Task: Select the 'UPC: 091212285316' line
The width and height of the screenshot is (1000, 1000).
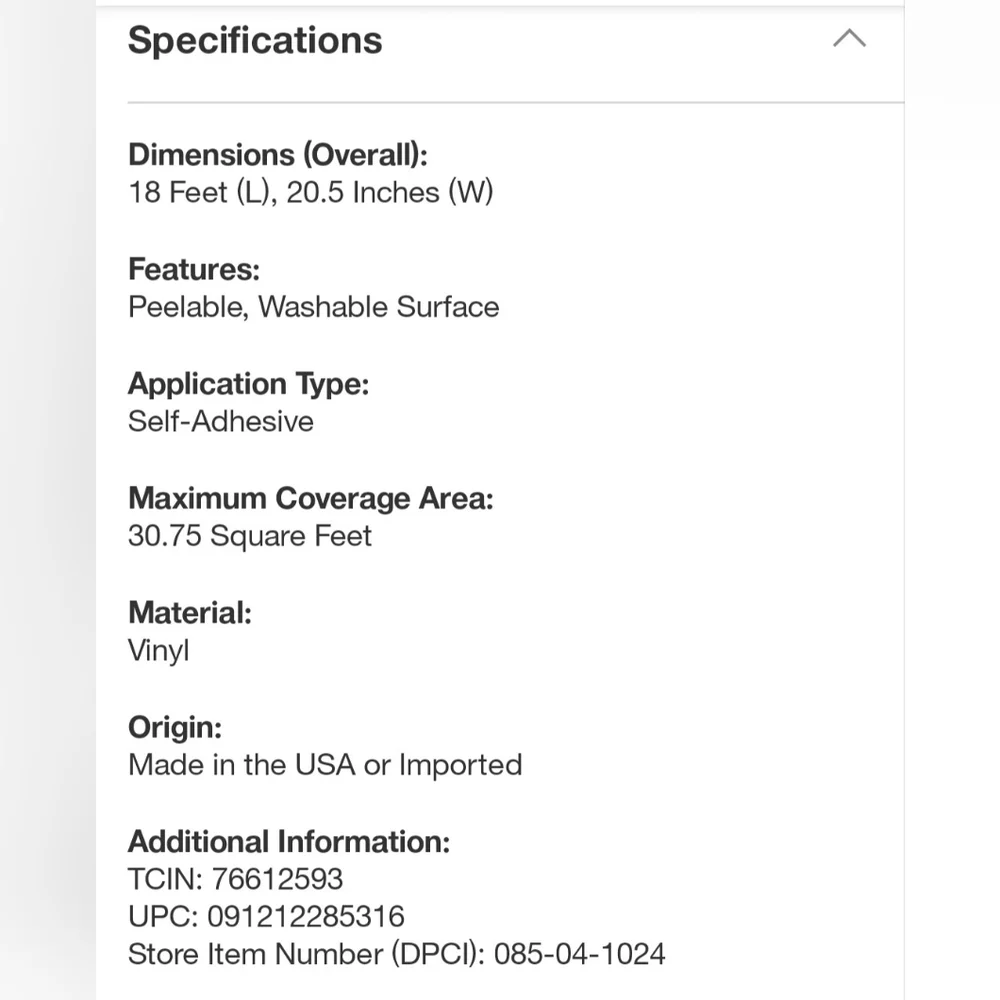Action: point(266,916)
